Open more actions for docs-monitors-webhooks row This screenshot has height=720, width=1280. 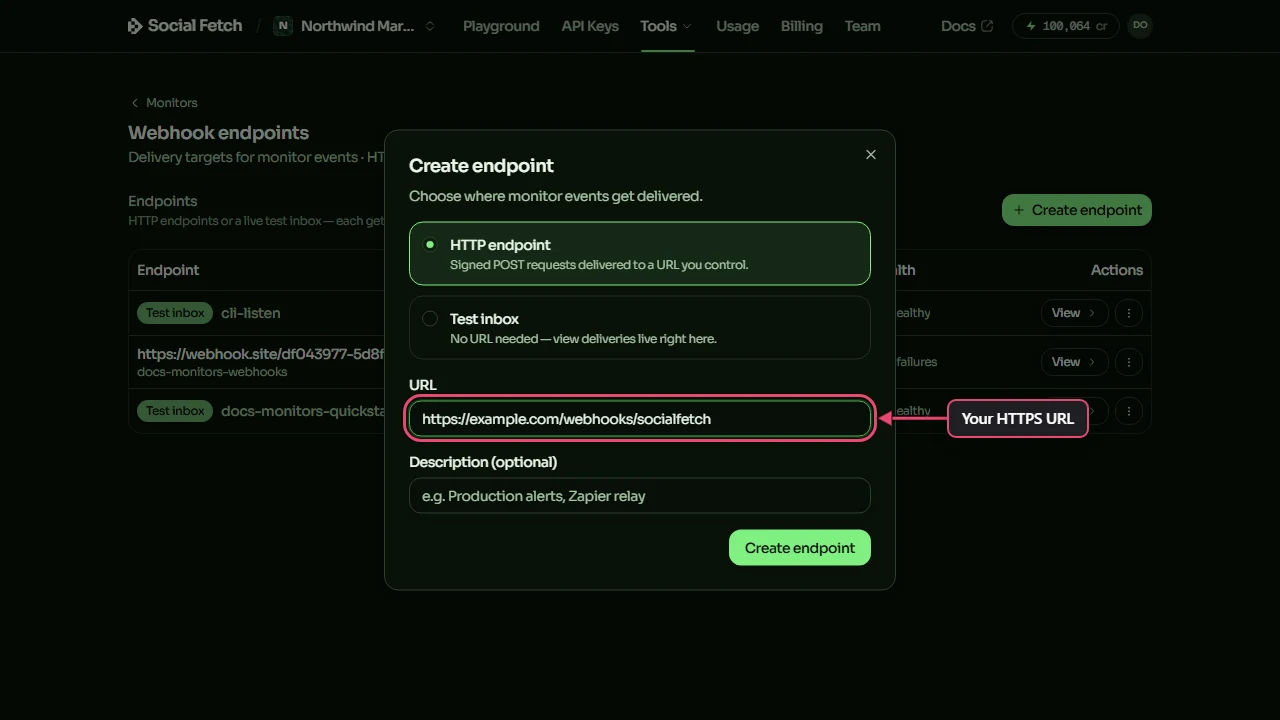click(1129, 362)
